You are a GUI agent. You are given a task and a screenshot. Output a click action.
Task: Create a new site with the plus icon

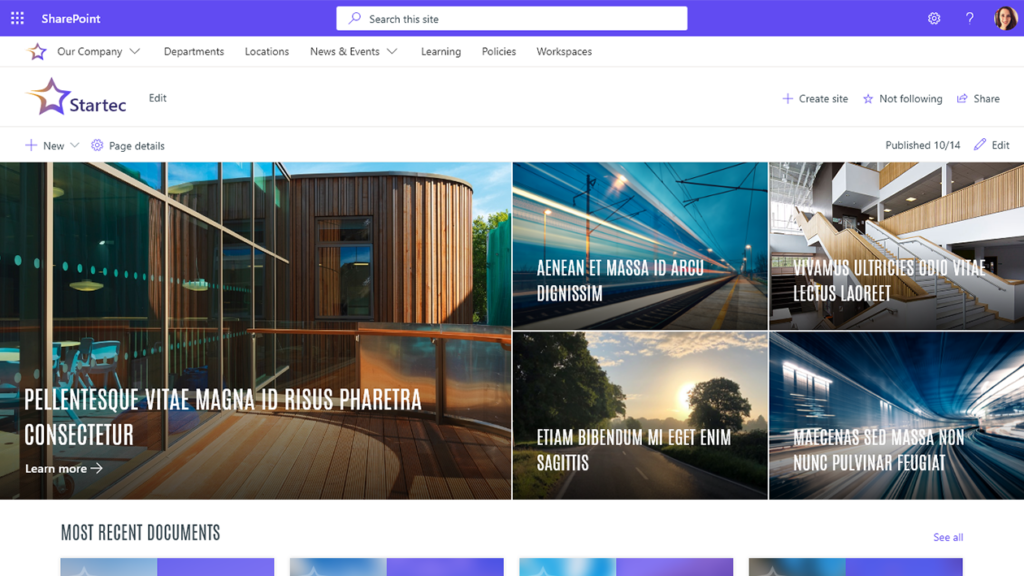[813, 98]
